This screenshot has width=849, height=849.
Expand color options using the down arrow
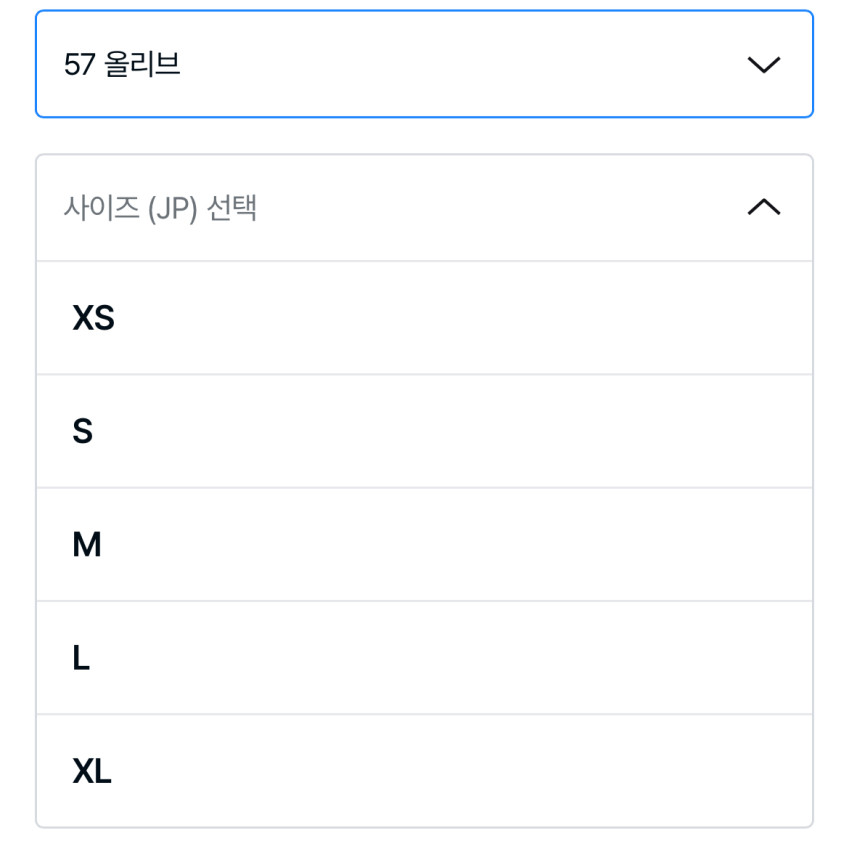coord(763,65)
